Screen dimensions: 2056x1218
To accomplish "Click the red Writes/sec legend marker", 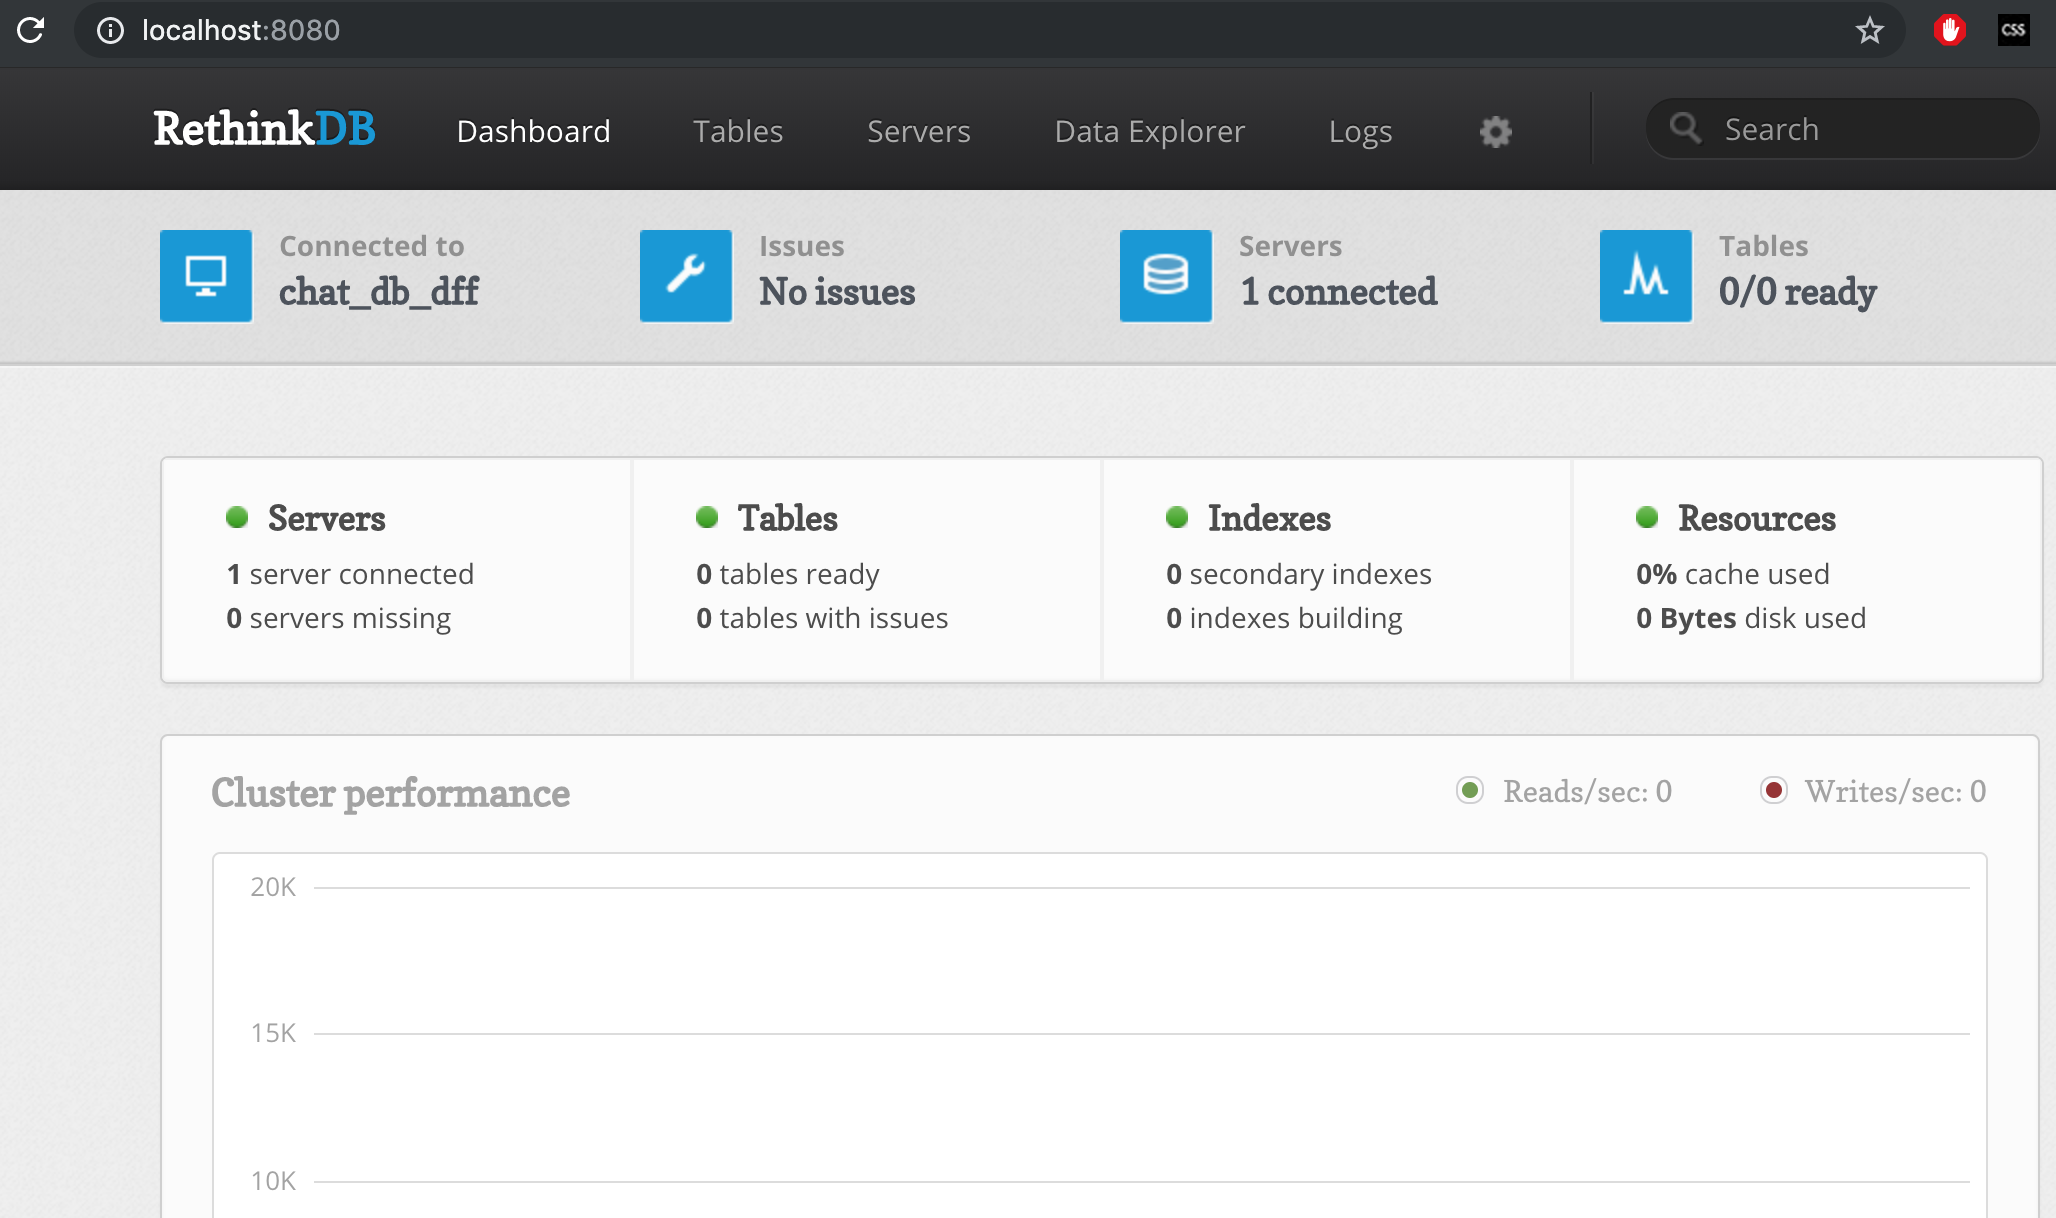I will pos(1774,790).
